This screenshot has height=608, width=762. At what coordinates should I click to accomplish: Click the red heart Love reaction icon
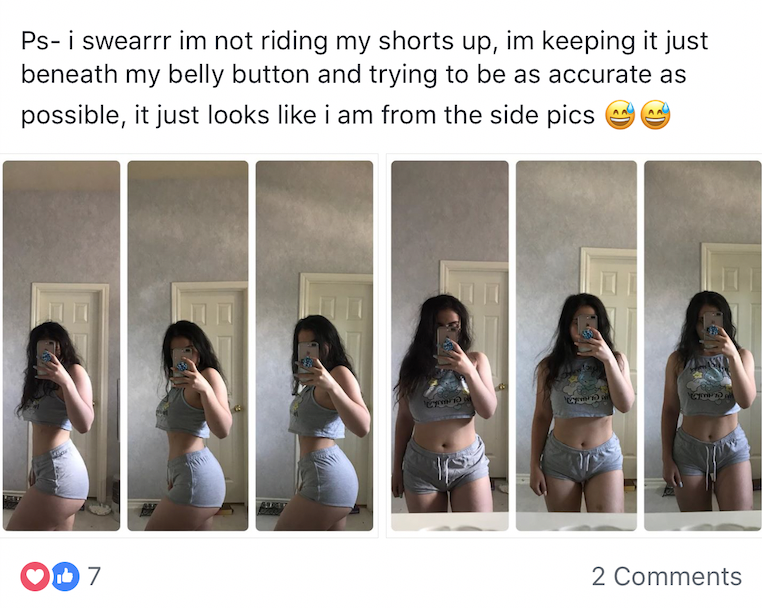(35, 576)
